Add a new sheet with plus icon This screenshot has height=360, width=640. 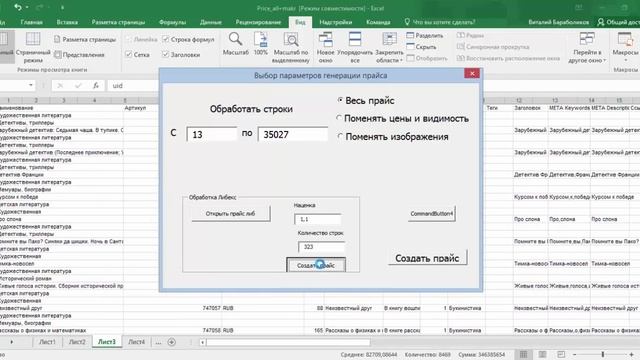click(x=172, y=342)
